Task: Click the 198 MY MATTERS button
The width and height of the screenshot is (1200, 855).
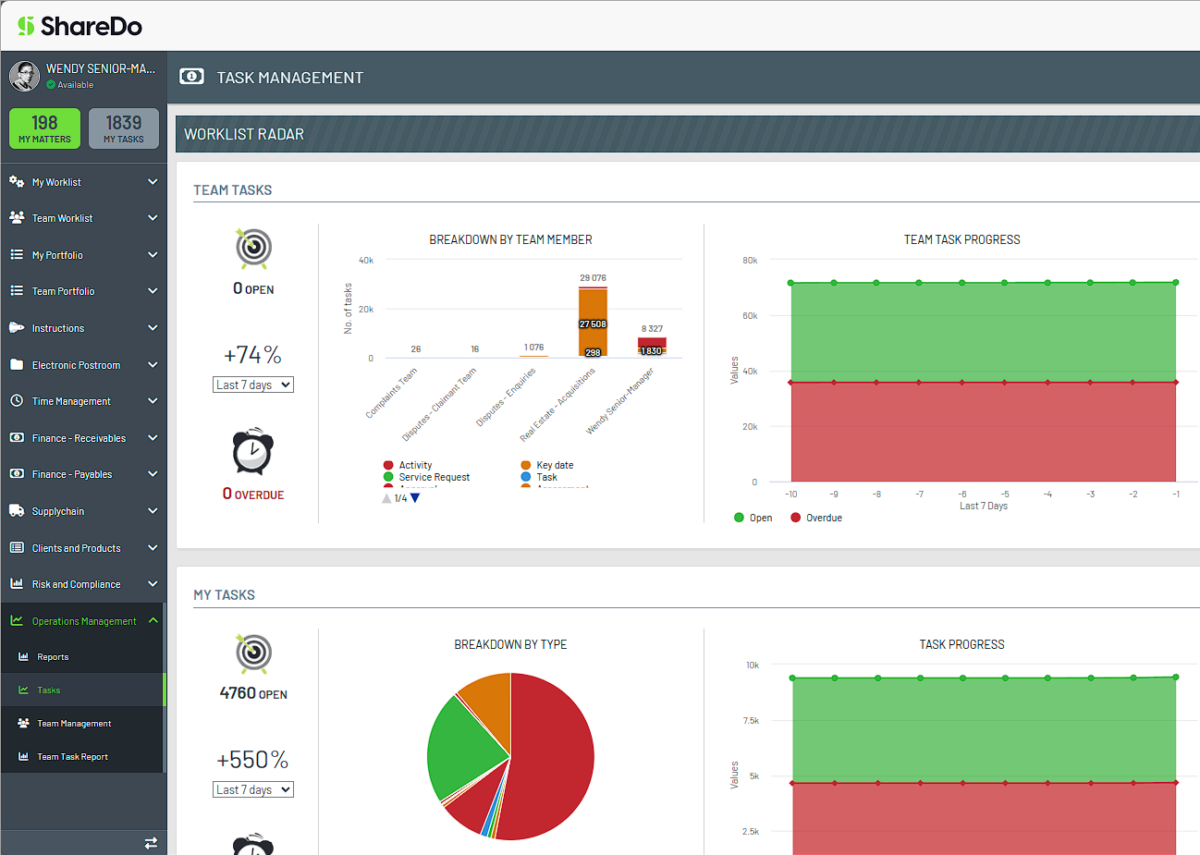Action: pos(44,128)
